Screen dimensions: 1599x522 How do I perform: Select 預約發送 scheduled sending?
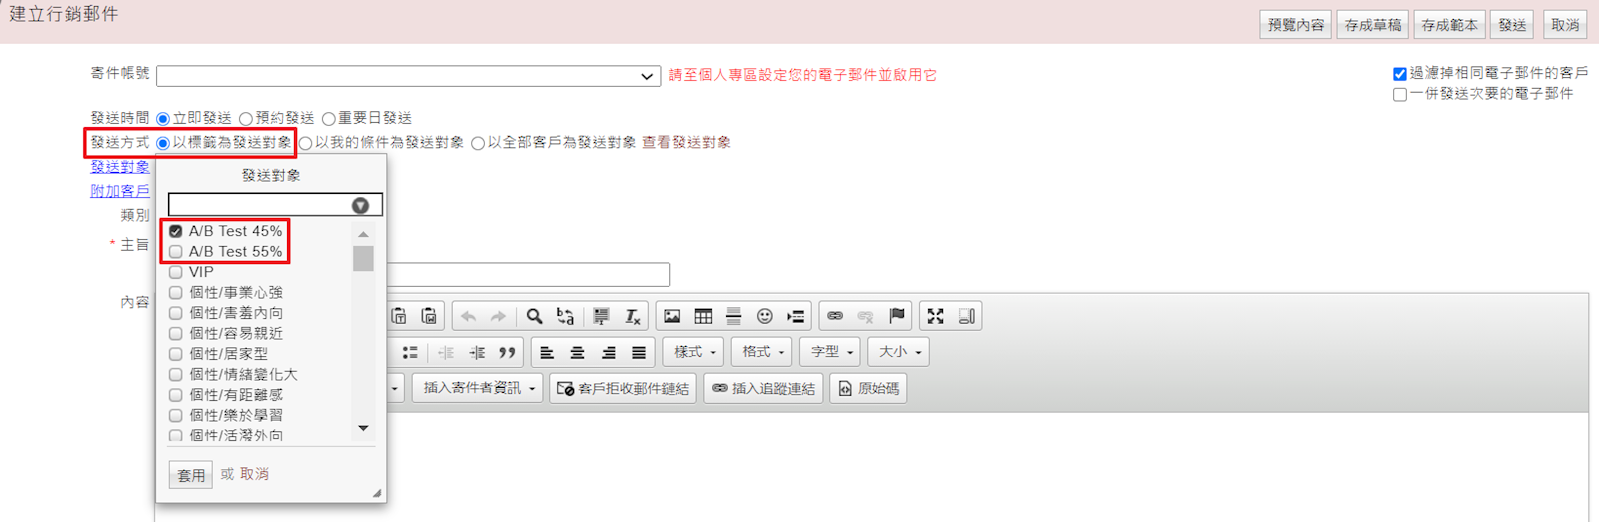246,119
